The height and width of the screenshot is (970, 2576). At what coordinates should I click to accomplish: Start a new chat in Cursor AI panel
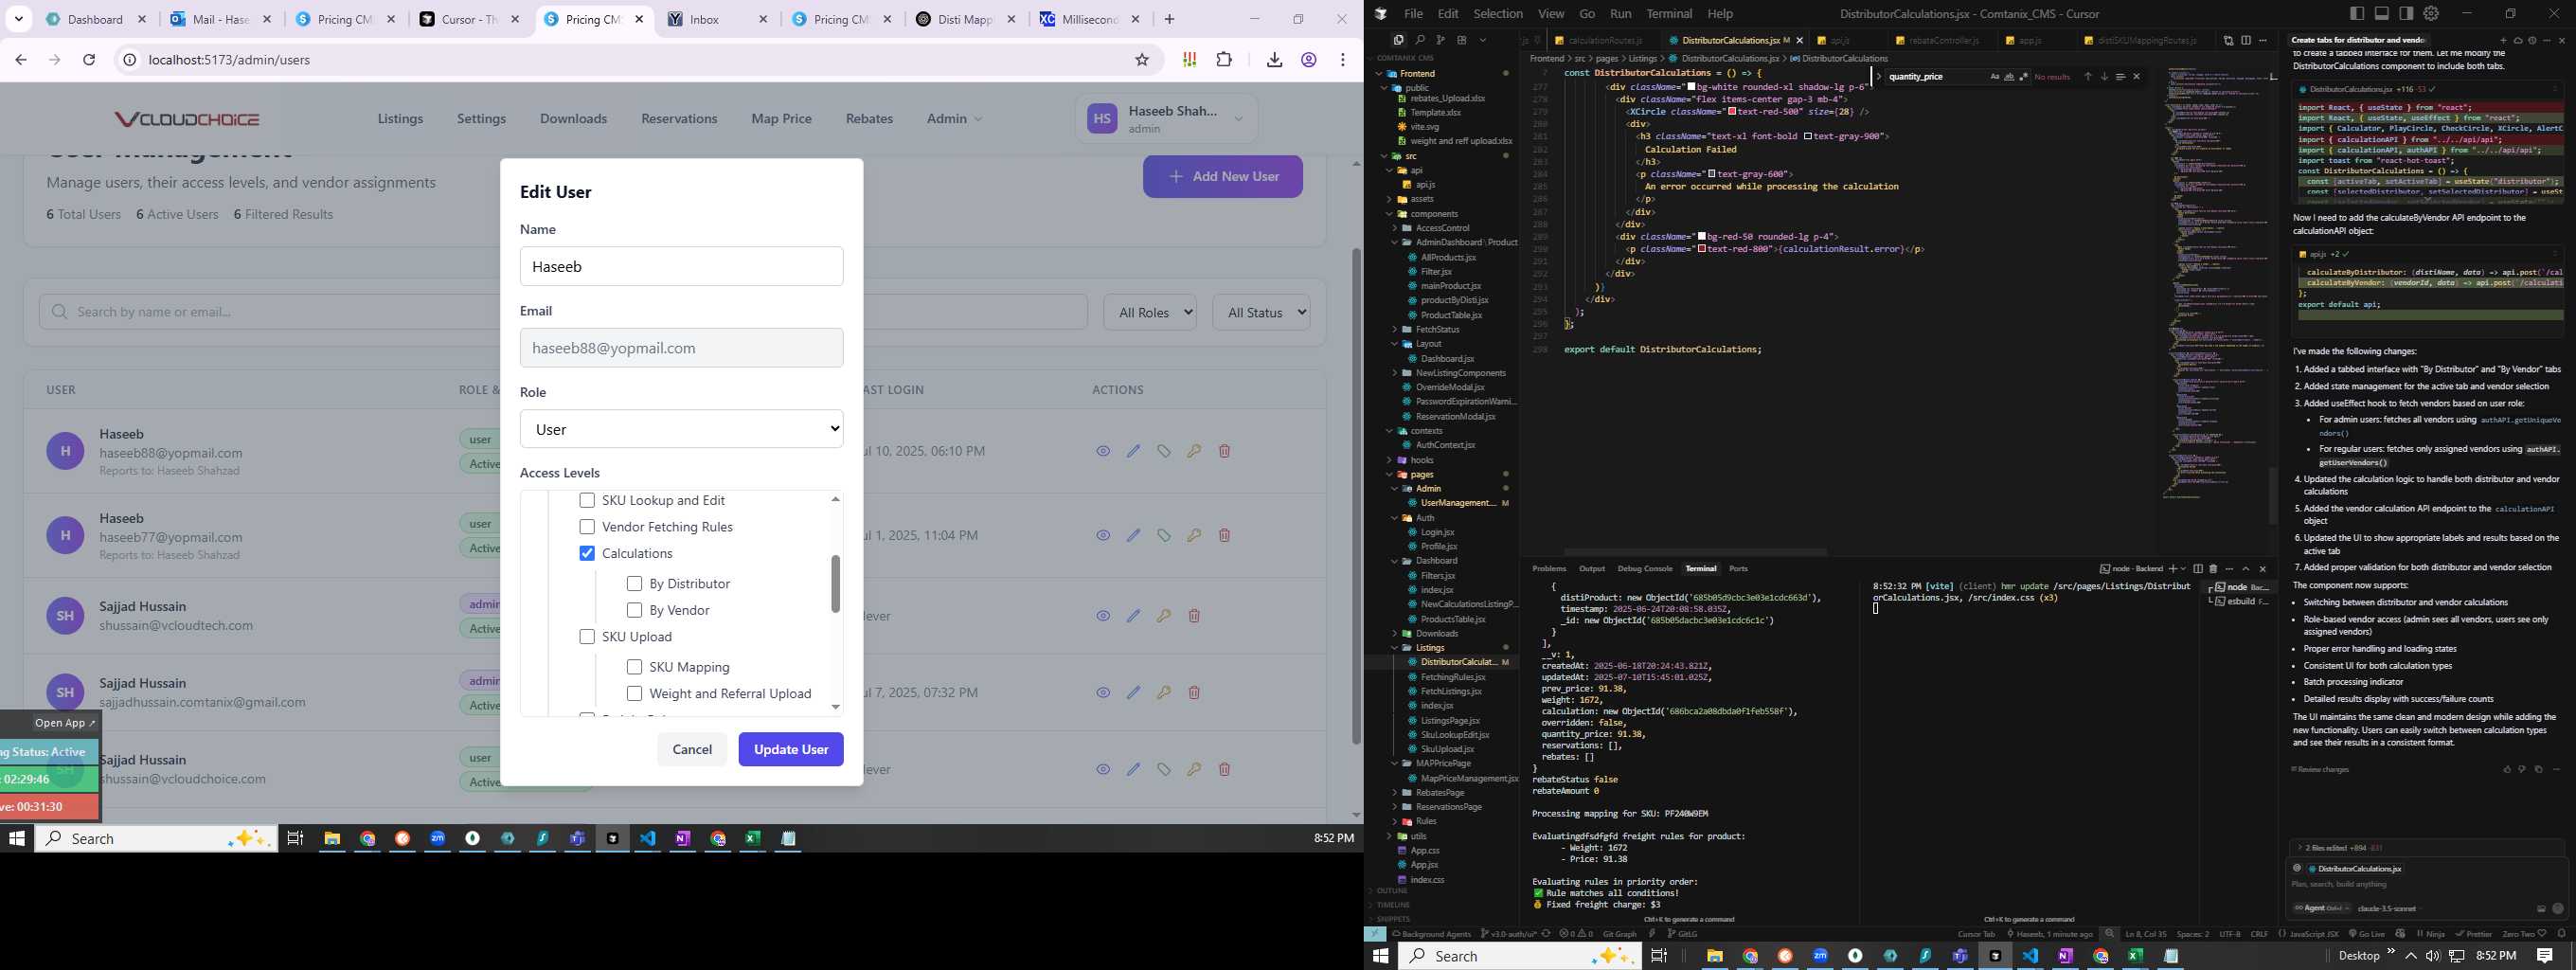[x=2503, y=41]
